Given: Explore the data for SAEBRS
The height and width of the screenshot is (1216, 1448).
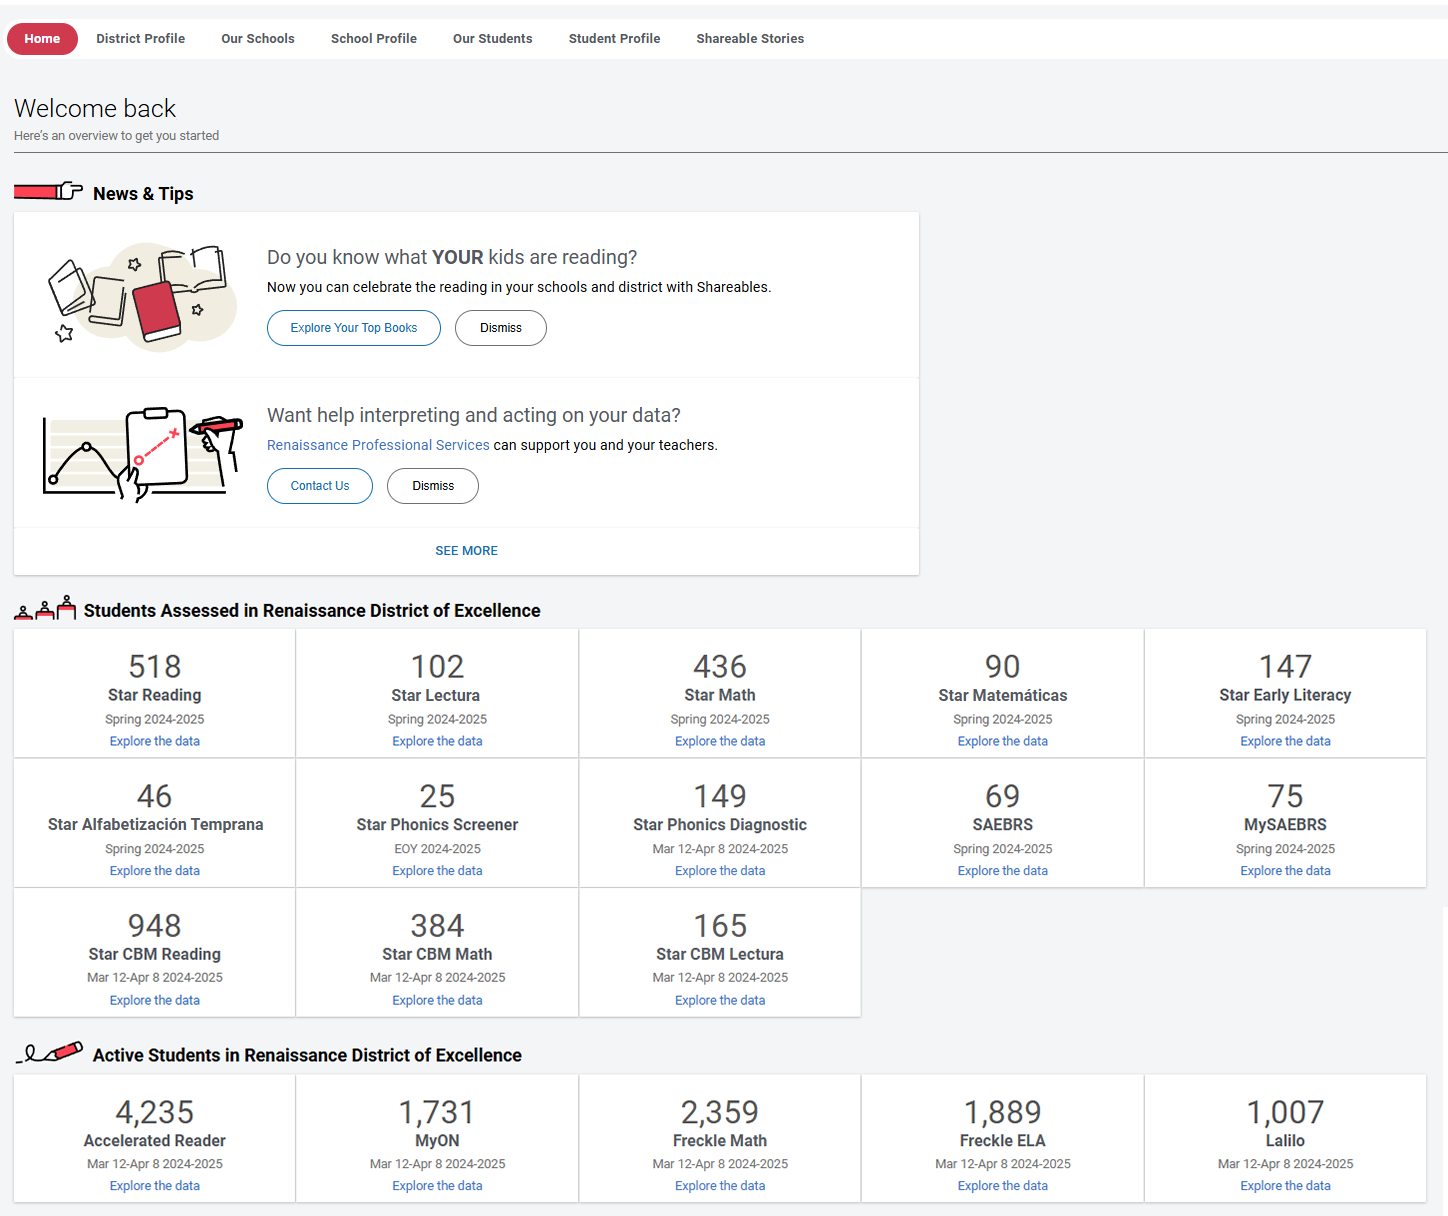Looking at the screenshot, I should [x=1003, y=871].
